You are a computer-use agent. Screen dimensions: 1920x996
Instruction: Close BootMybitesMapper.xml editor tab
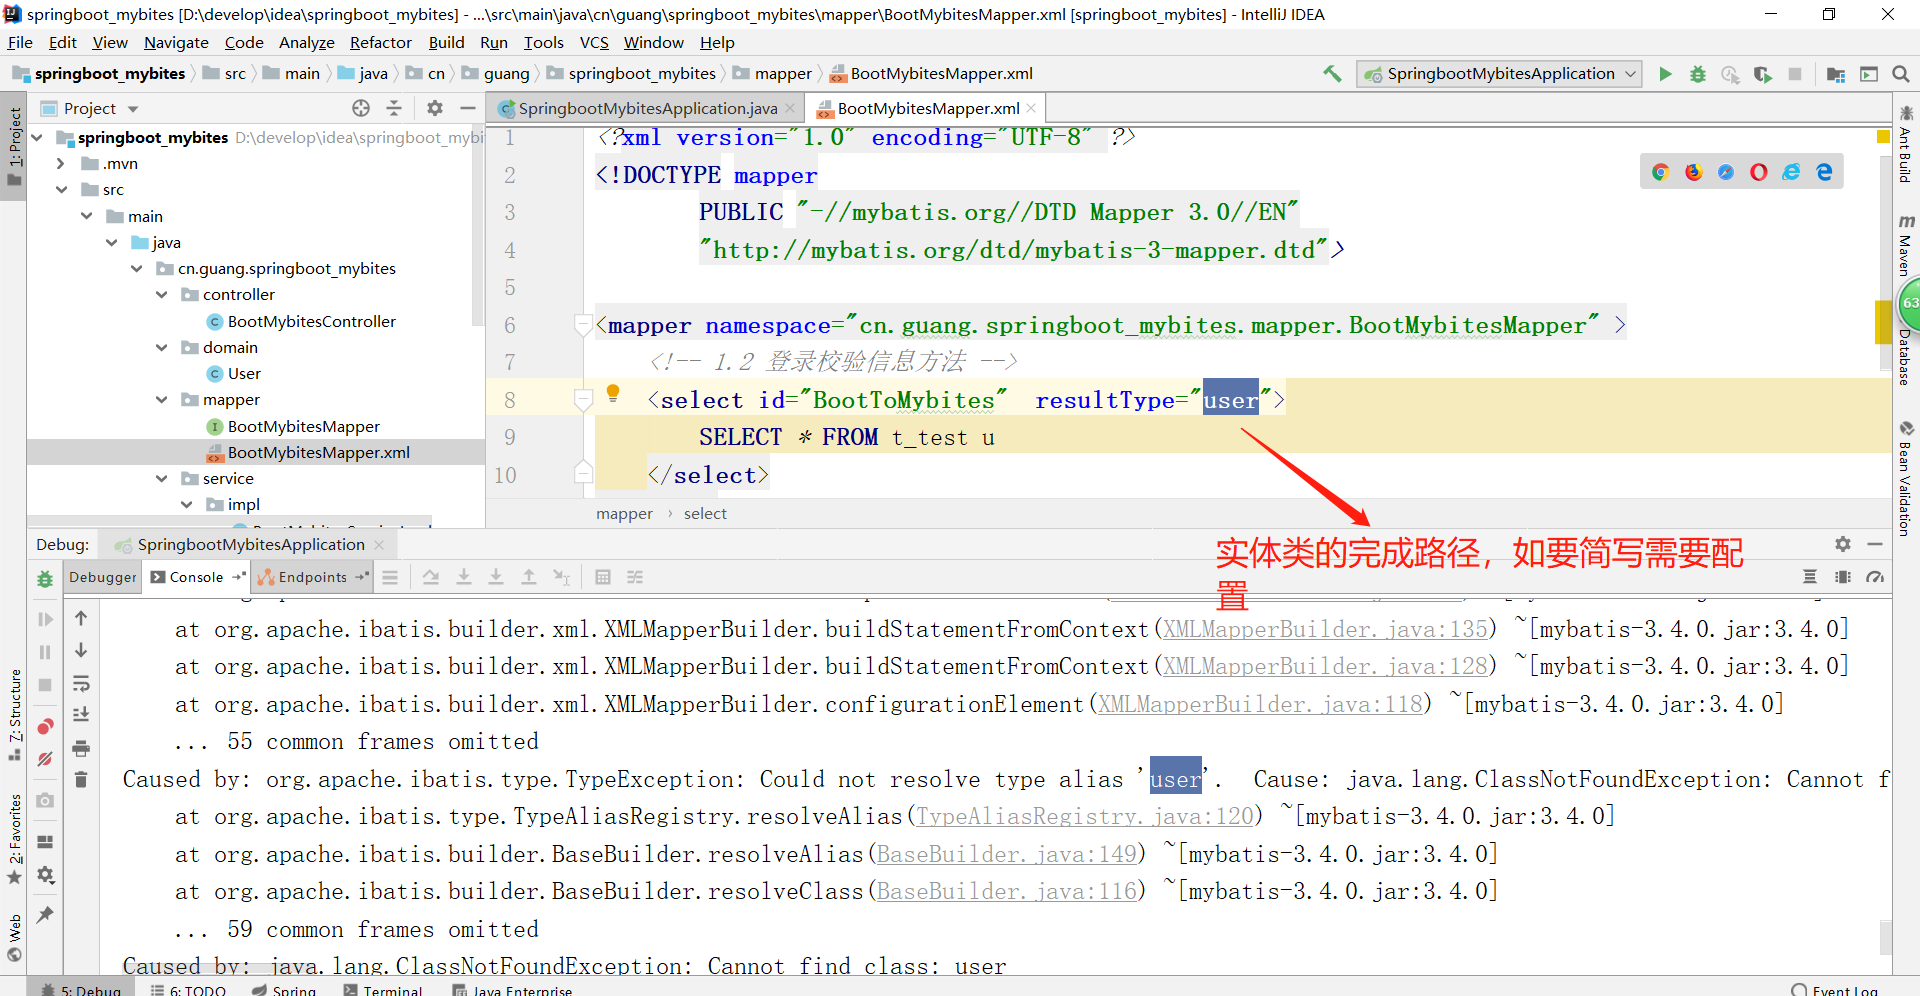coord(1032,108)
